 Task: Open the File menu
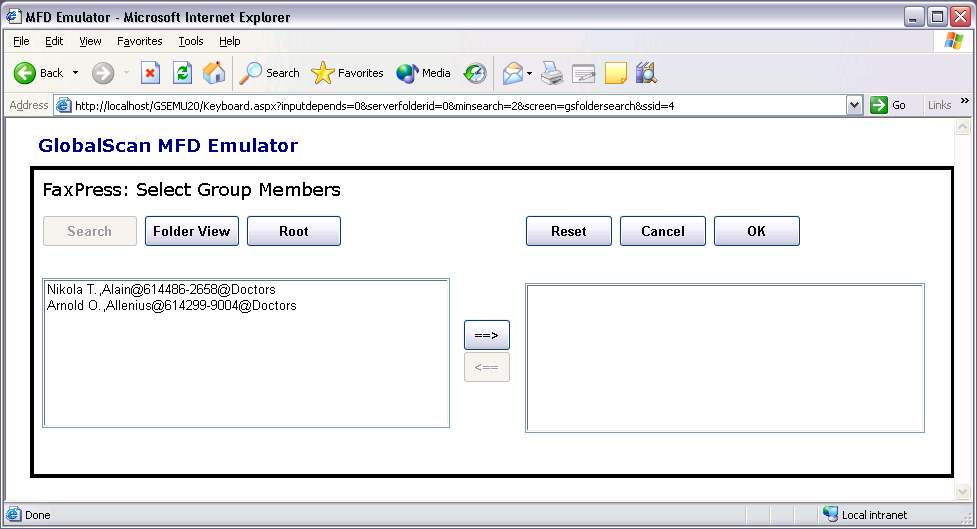point(21,41)
